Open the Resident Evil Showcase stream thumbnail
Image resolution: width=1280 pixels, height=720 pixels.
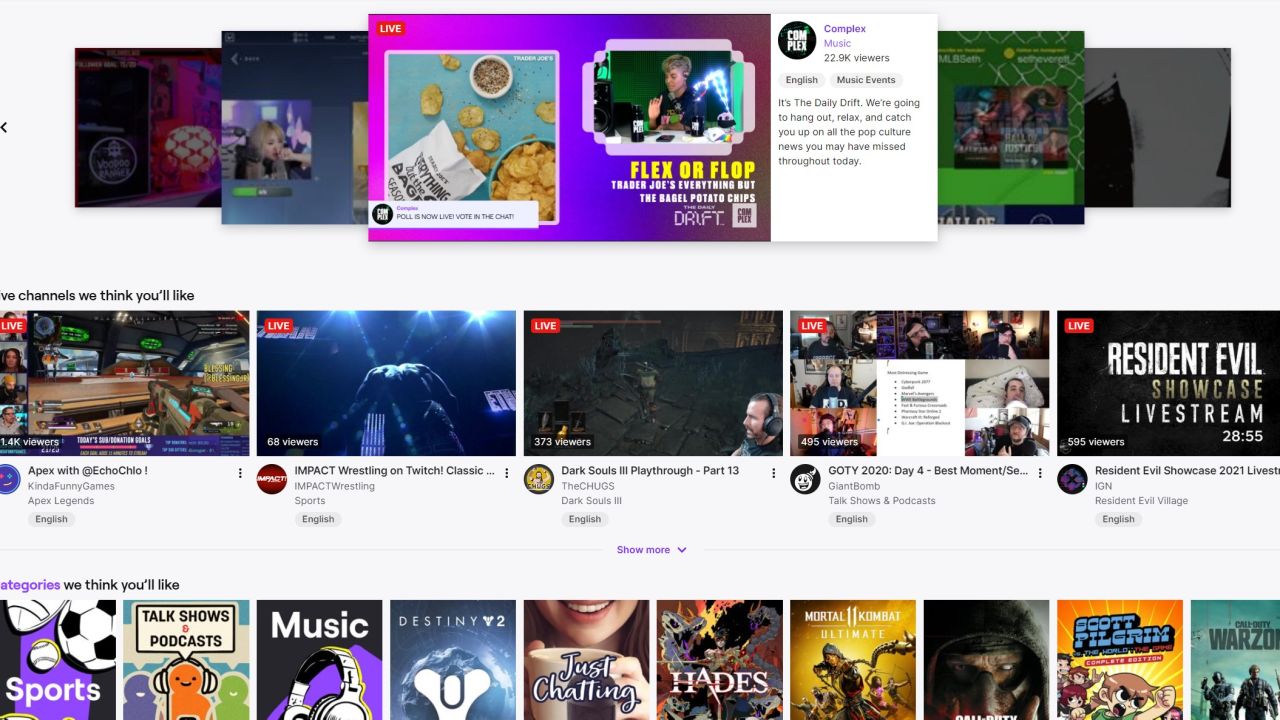[x=1168, y=383]
